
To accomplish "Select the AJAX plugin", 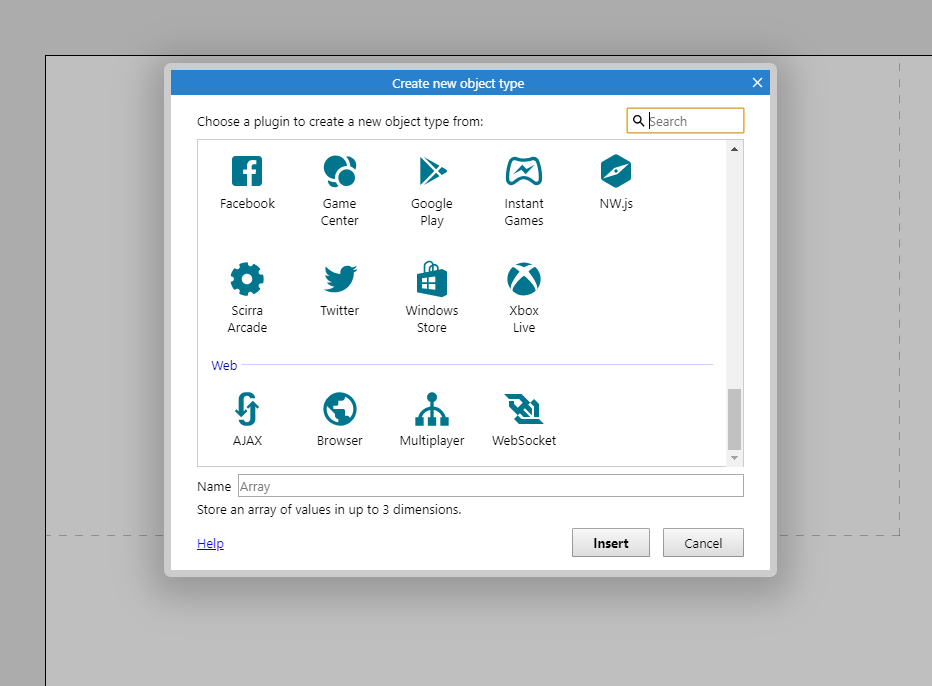I will pyautogui.click(x=247, y=409).
